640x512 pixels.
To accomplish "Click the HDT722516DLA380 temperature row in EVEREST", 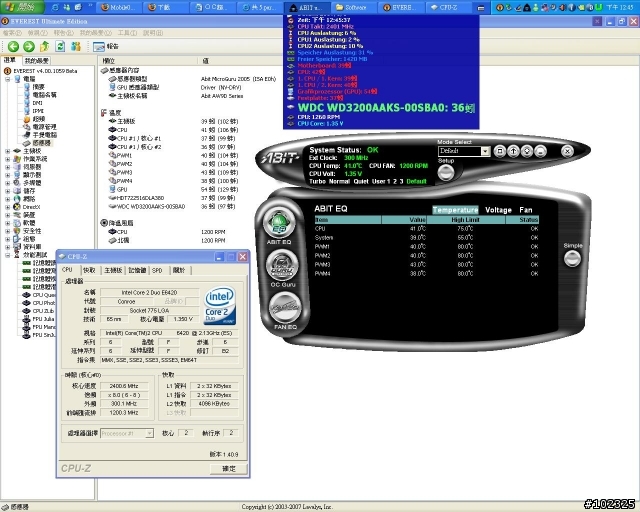I will click(x=173, y=198).
